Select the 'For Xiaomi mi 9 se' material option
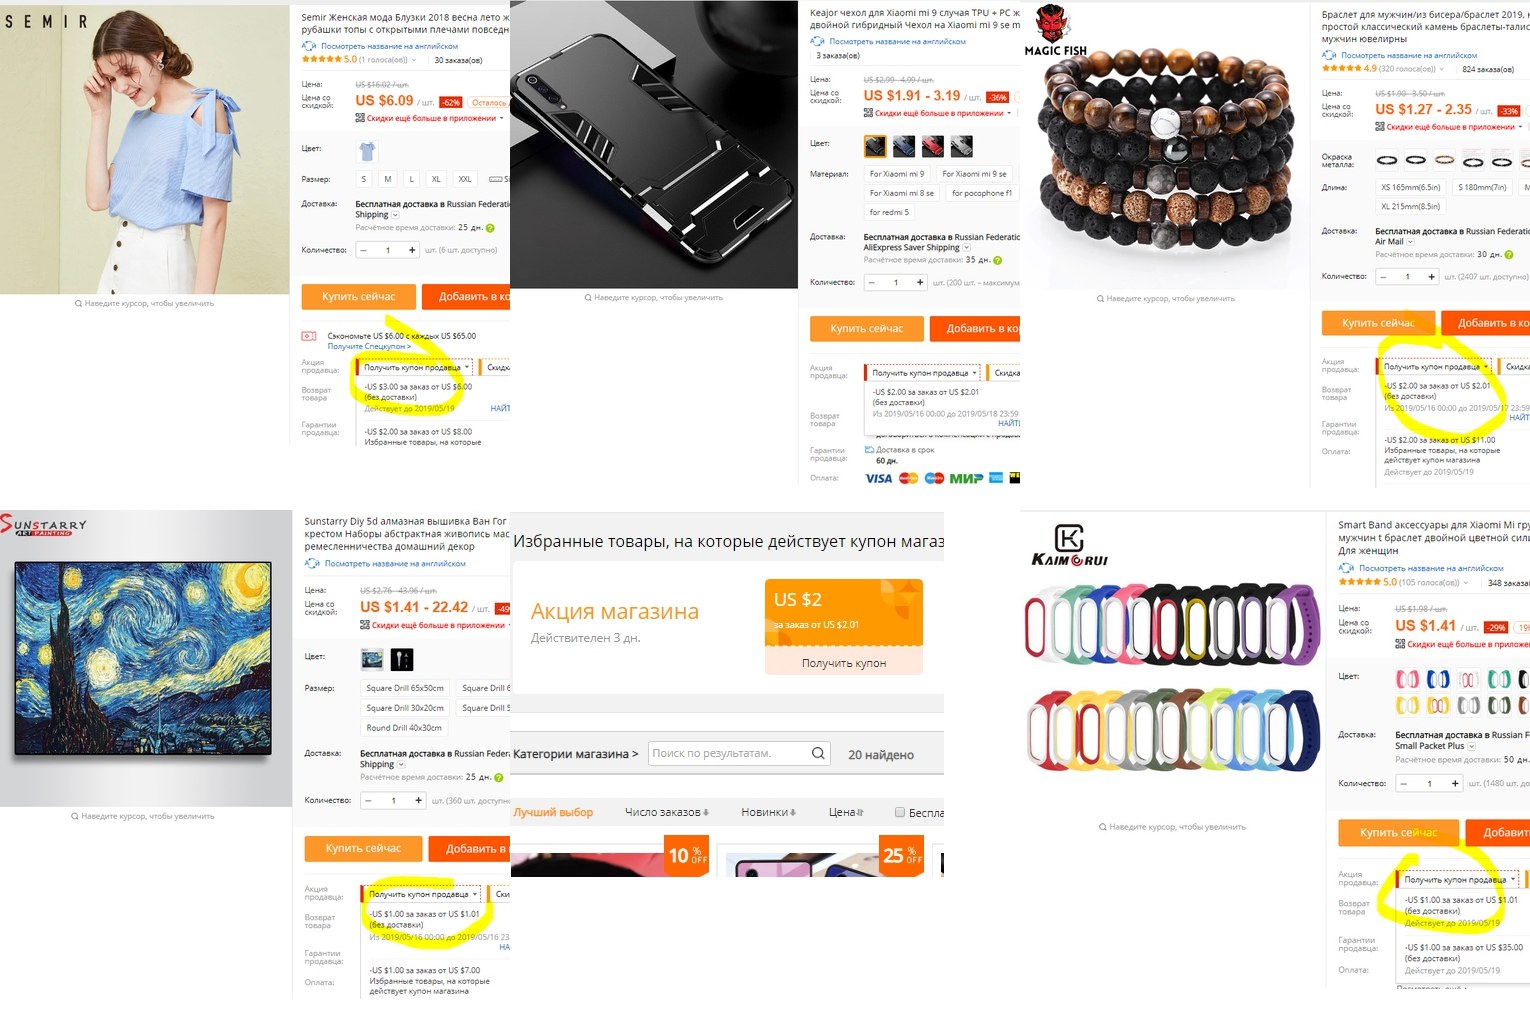 click(974, 174)
